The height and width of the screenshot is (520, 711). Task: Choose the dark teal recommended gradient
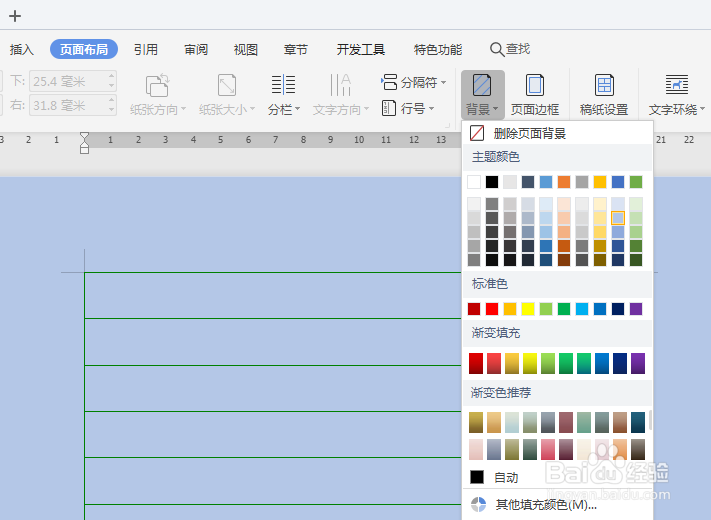pos(638,422)
